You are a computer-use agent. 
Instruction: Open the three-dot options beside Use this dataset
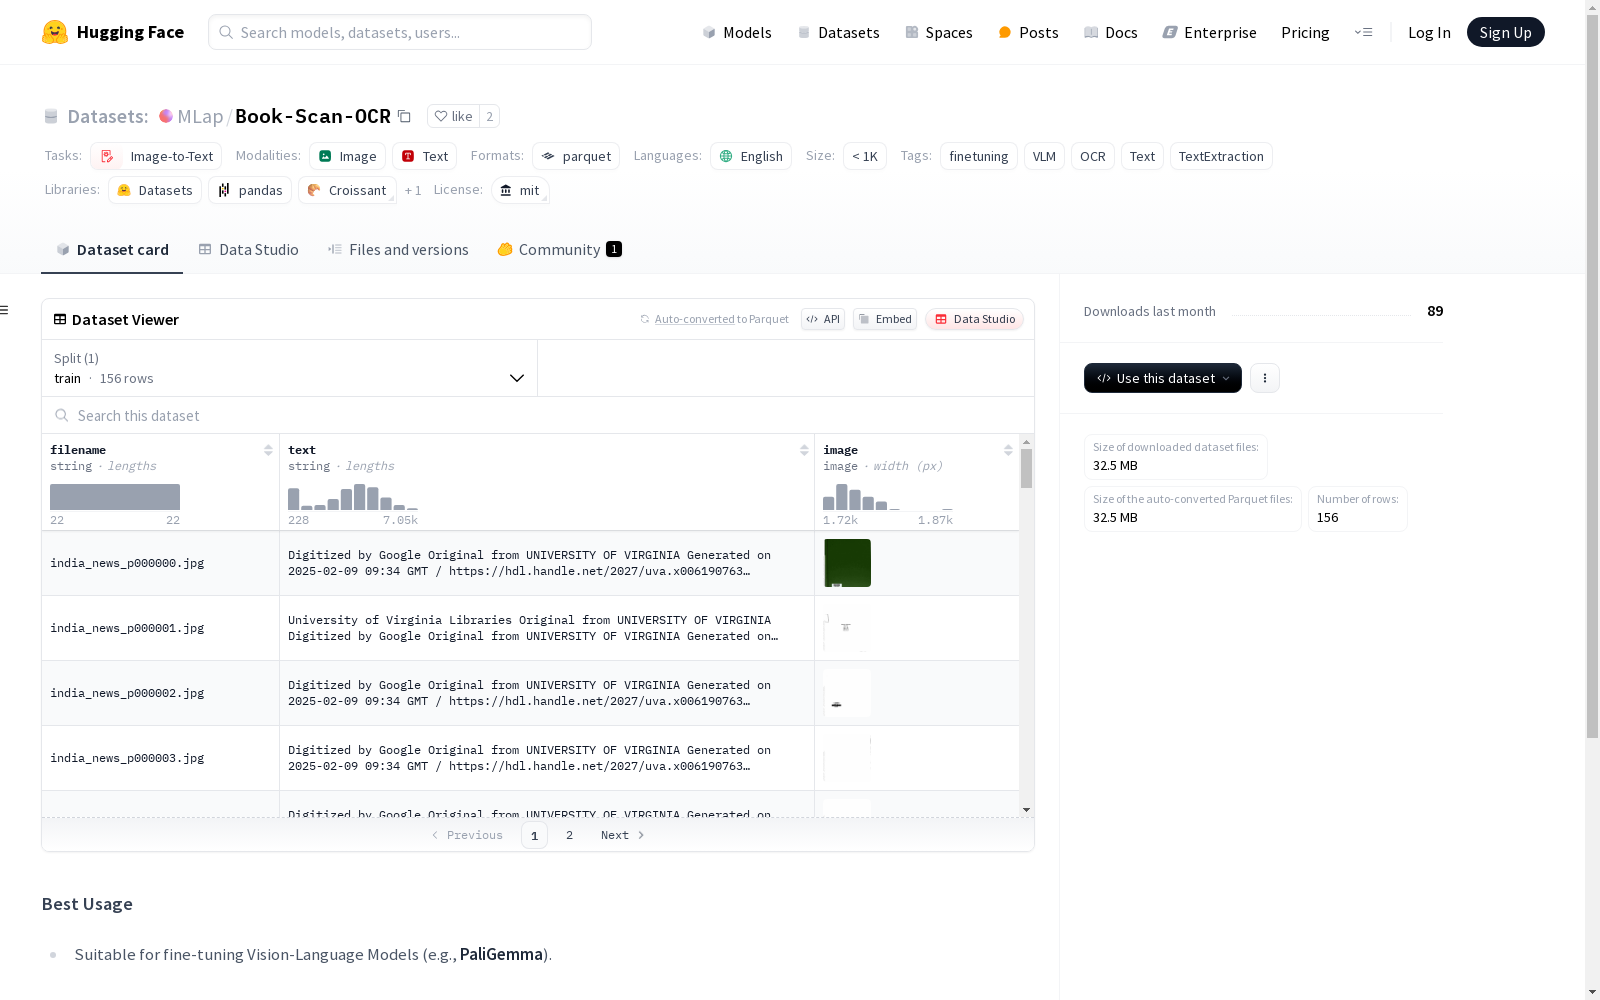pos(1265,378)
